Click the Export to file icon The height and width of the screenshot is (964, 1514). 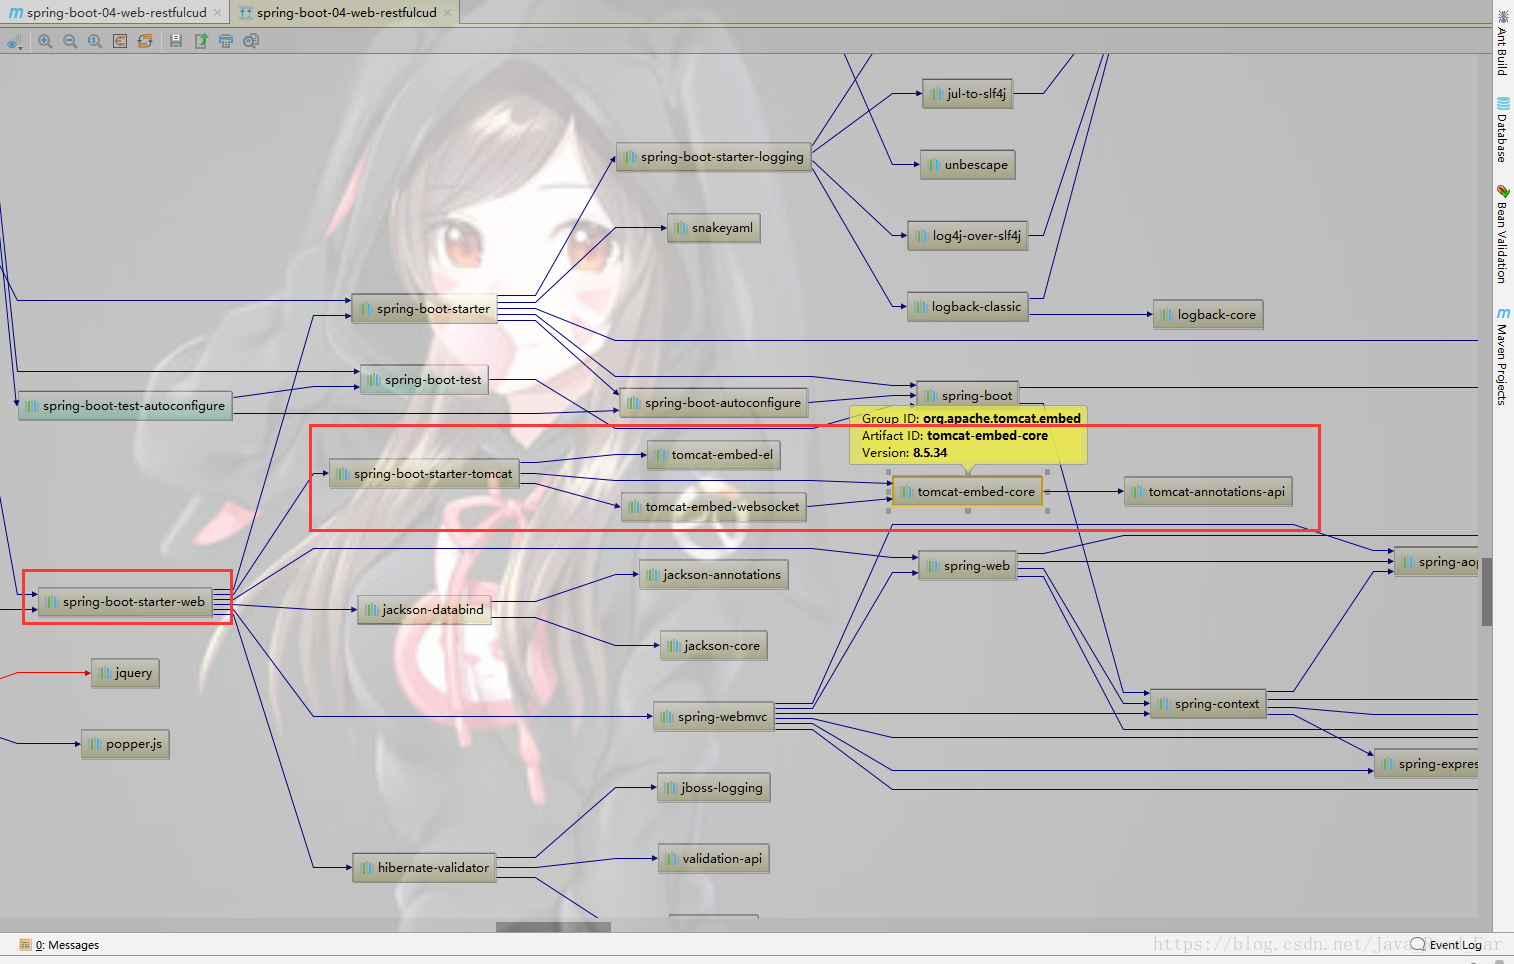(x=201, y=41)
